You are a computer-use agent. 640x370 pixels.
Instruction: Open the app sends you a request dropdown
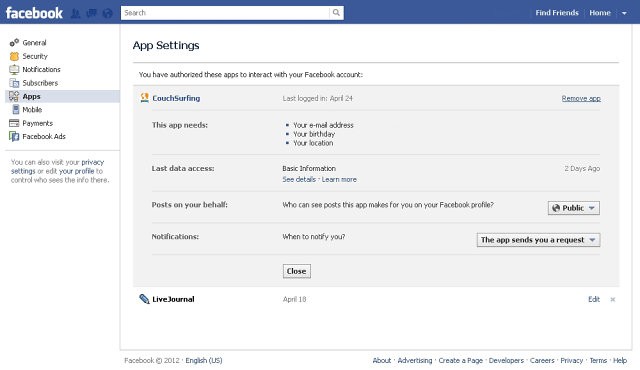(538, 240)
